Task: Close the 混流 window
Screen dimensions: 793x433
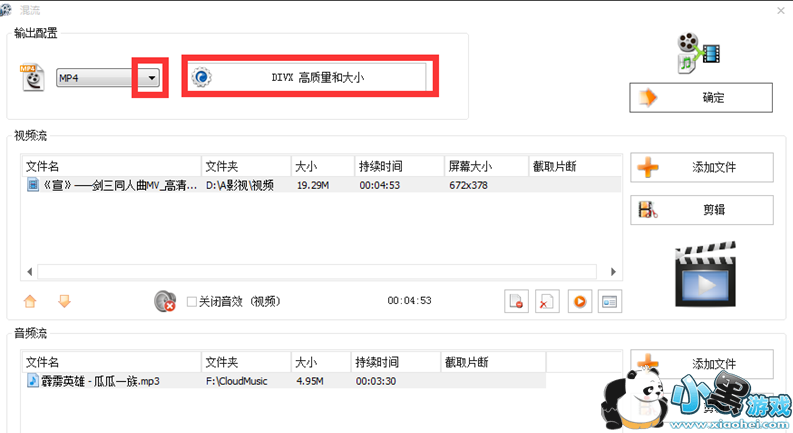Action: point(781,10)
